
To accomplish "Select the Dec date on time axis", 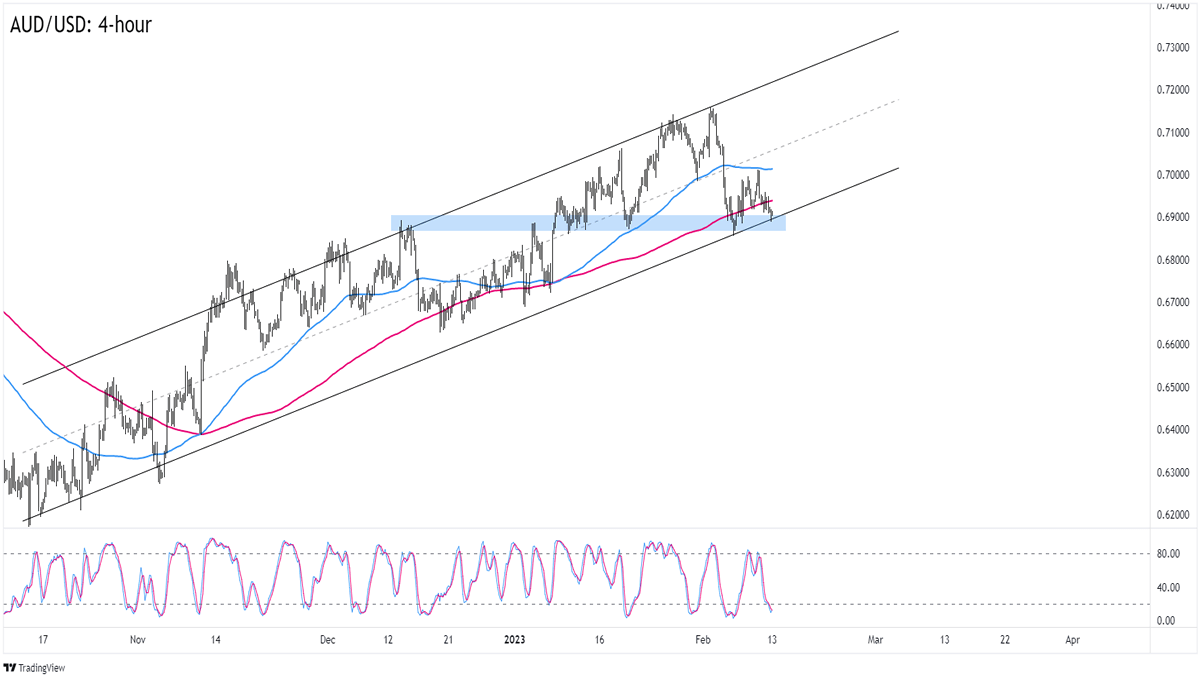I will click(329, 639).
